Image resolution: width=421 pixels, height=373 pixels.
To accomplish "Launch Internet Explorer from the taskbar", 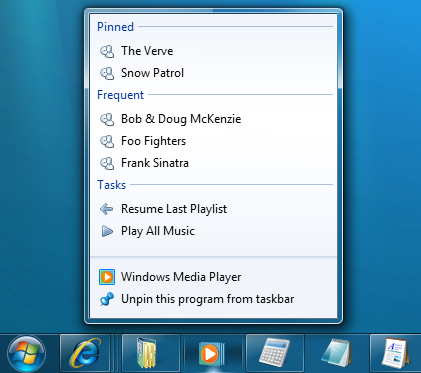I will [85, 354].
